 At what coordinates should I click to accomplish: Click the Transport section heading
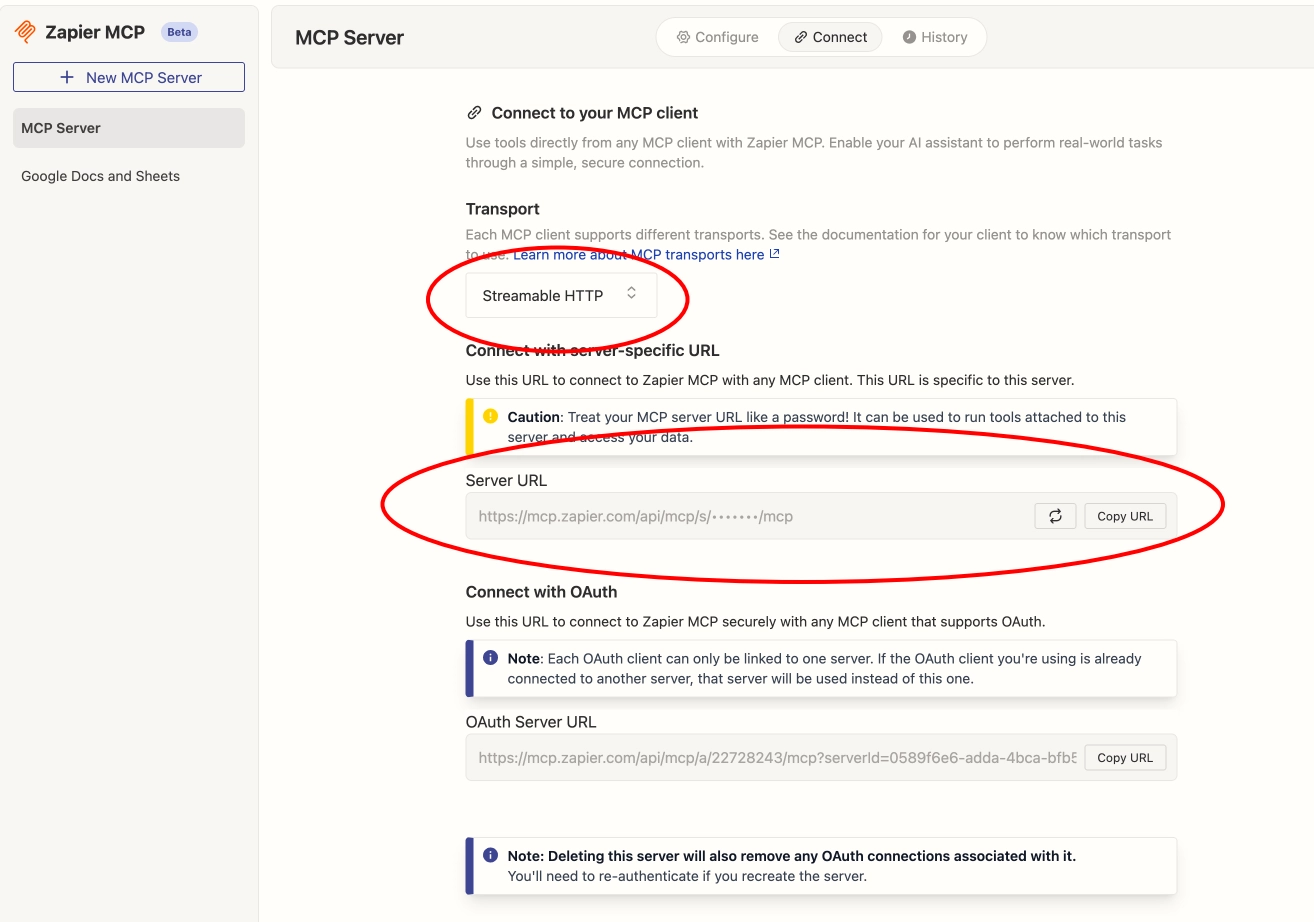pyautogui.click(x=502, y=209)
